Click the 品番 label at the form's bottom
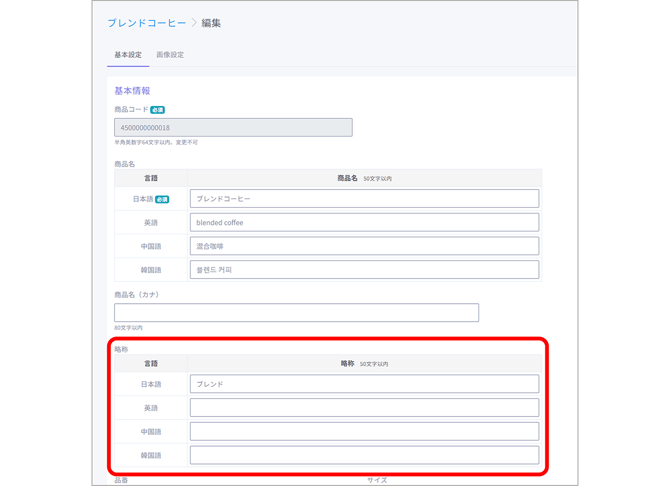Viewport: 670px width, 486px height. pos(121,480)
